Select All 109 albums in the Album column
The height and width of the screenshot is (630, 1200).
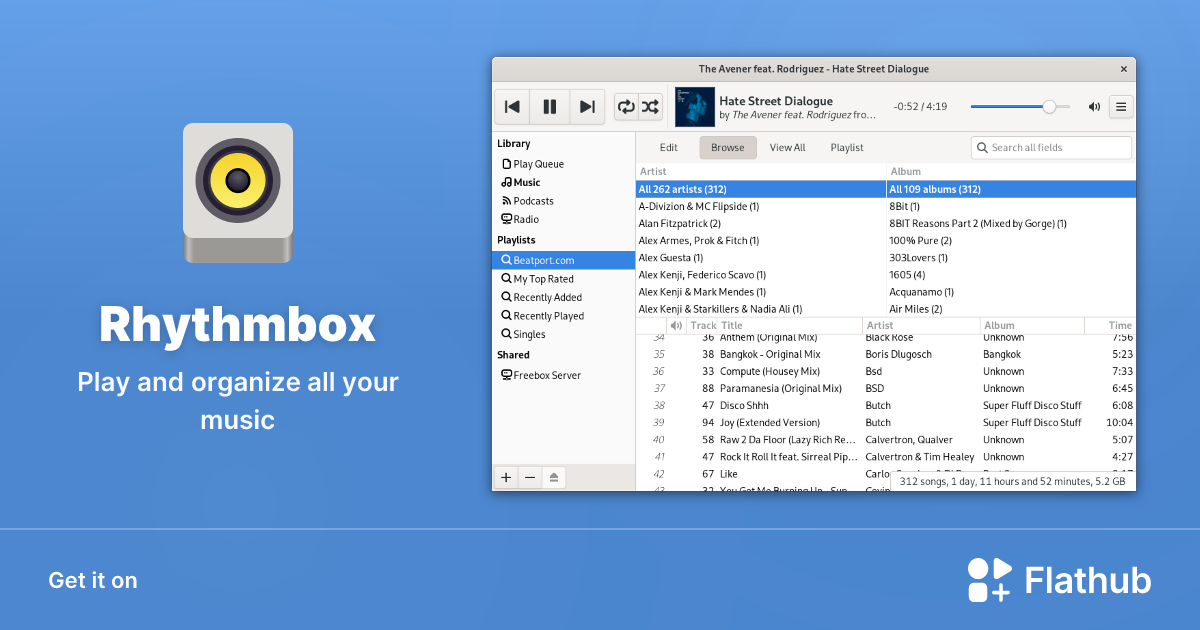click(x=935, y=188)
